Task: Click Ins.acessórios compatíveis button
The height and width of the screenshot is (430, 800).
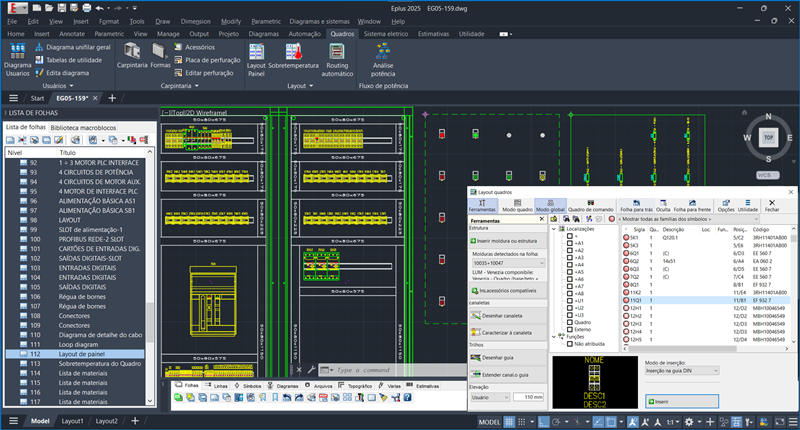Action: [x=507, y=291]
